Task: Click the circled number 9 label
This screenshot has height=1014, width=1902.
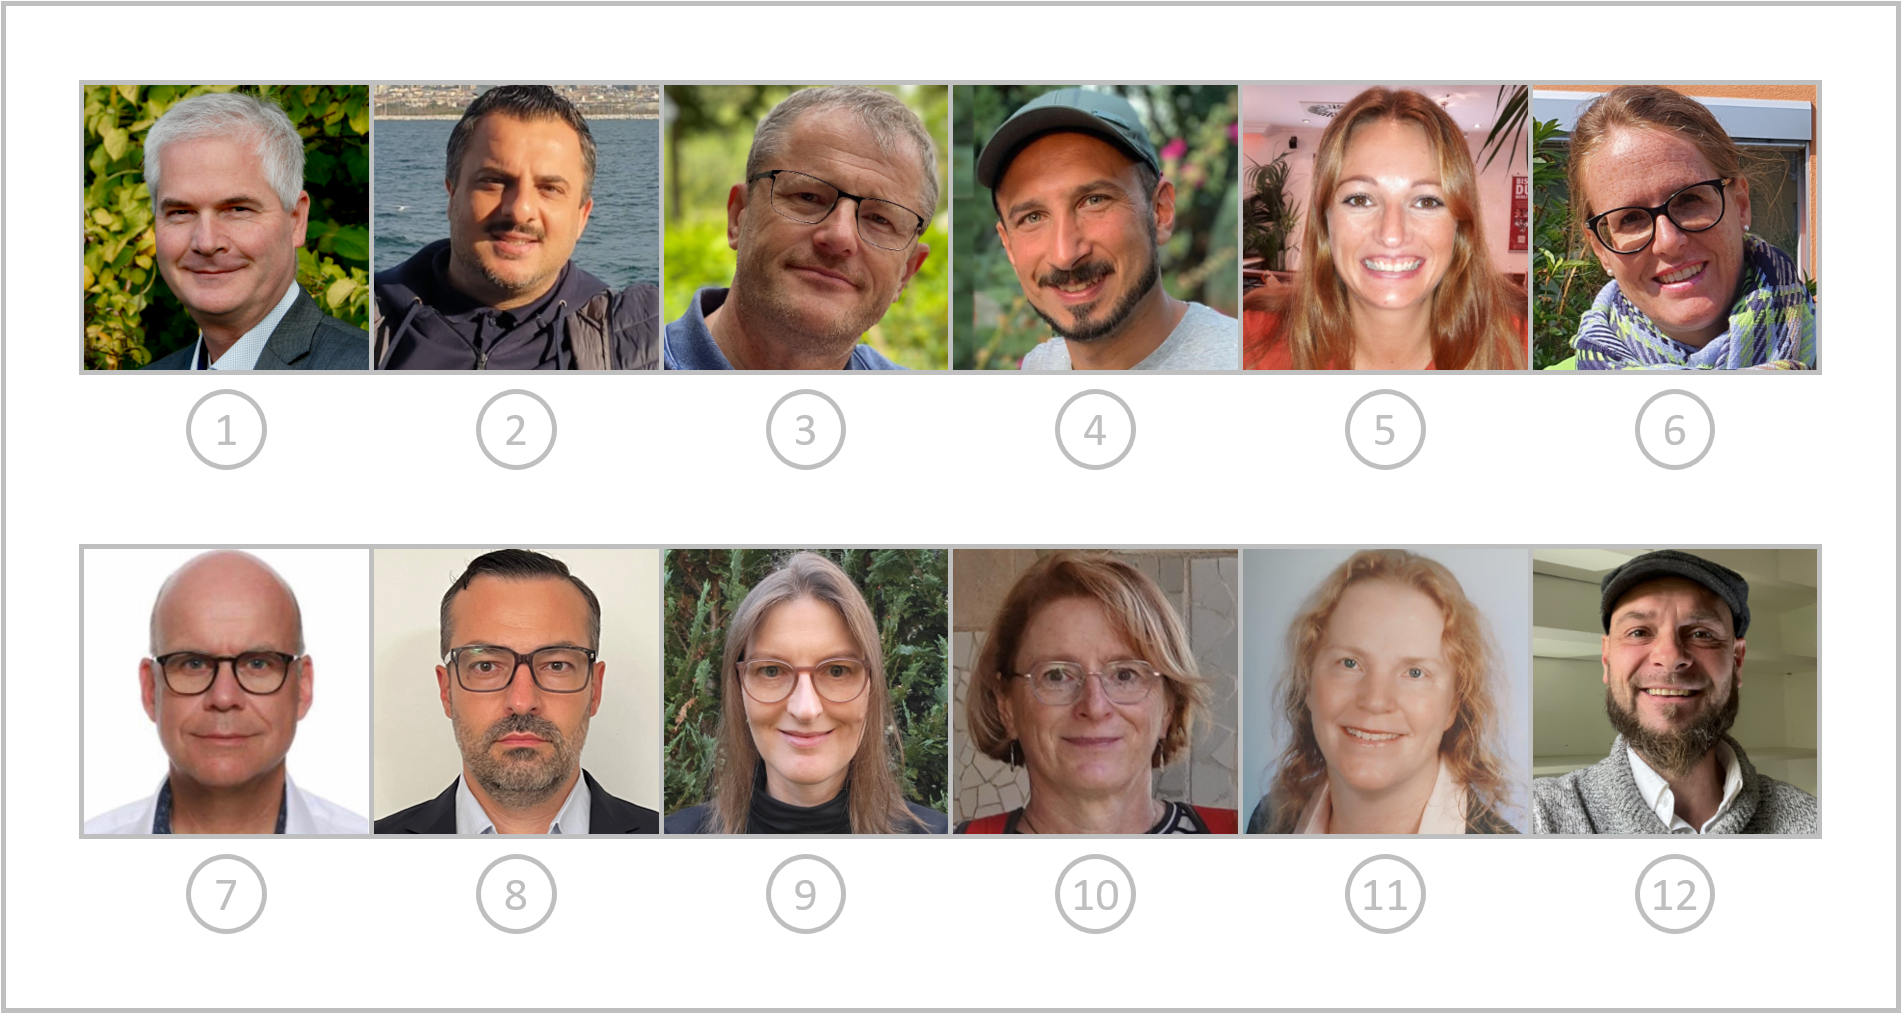Action: pyautogui.click(x=806, y=894)
